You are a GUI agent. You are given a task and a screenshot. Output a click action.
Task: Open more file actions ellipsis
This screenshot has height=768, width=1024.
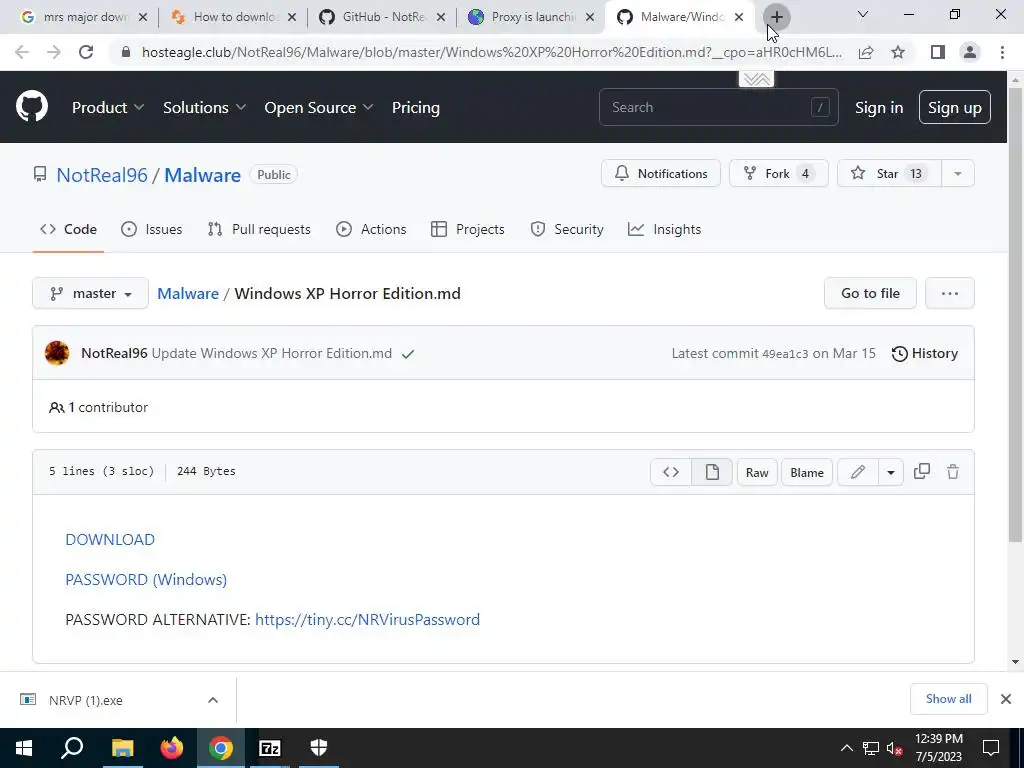tap(950, 293)
